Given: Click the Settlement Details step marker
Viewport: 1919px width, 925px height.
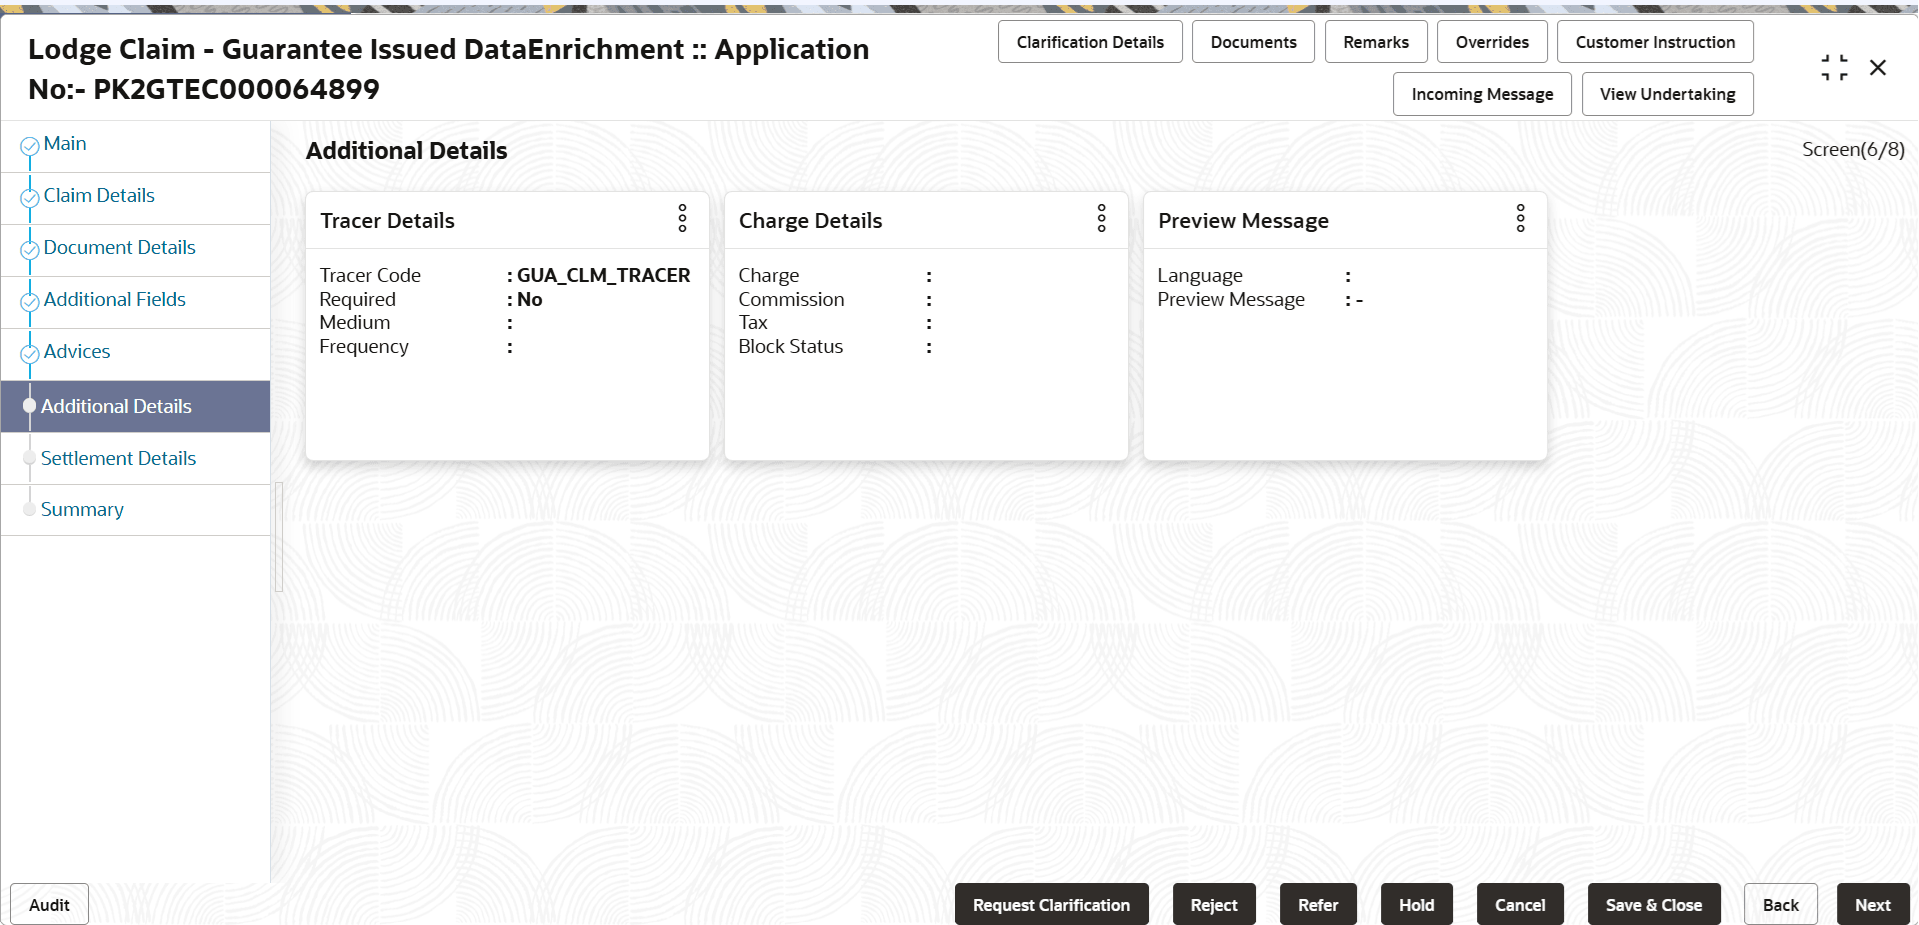Looking at the screenshot, I should tap(30, 458).
